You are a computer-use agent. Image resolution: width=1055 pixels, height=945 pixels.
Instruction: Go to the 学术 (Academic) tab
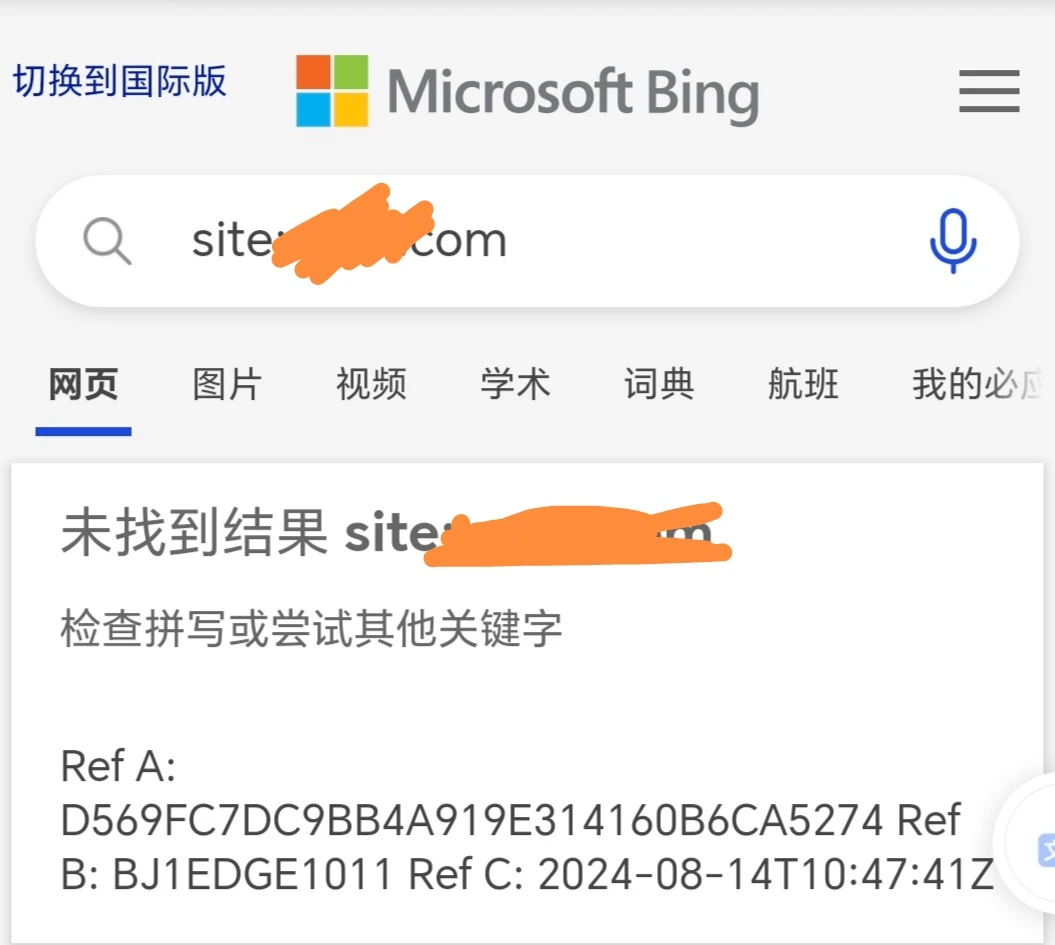[x=515, y=385]
